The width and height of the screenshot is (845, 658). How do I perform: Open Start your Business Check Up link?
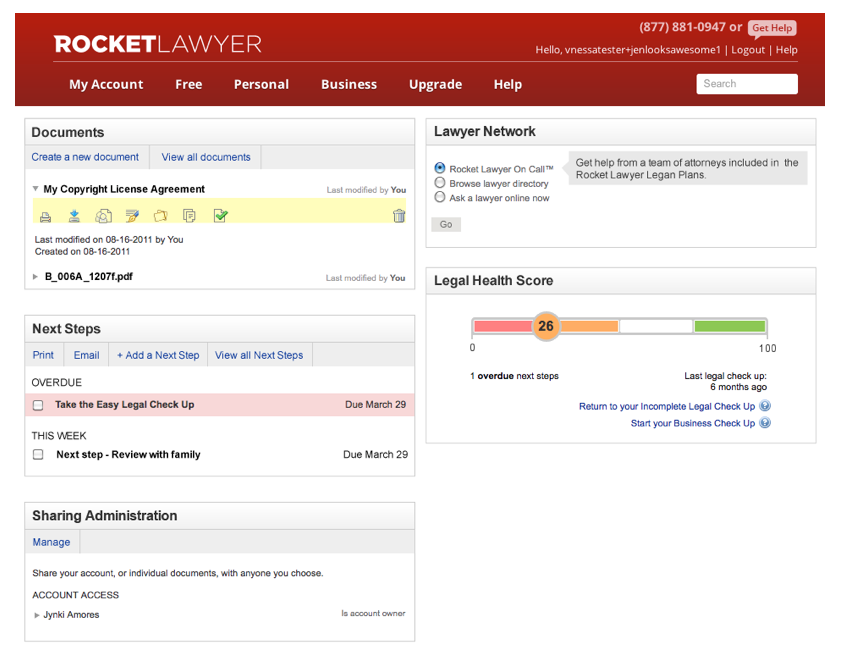tap(692, 423)
